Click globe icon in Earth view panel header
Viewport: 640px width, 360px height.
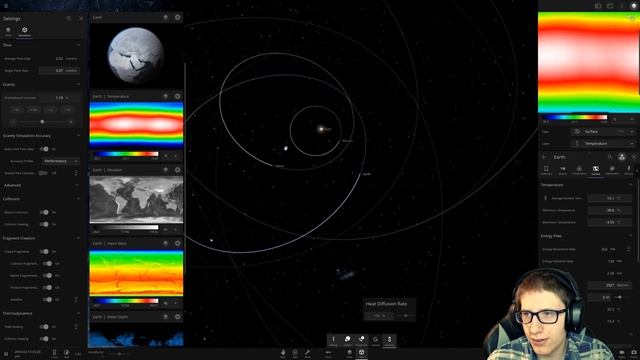[x=166, y=17]
